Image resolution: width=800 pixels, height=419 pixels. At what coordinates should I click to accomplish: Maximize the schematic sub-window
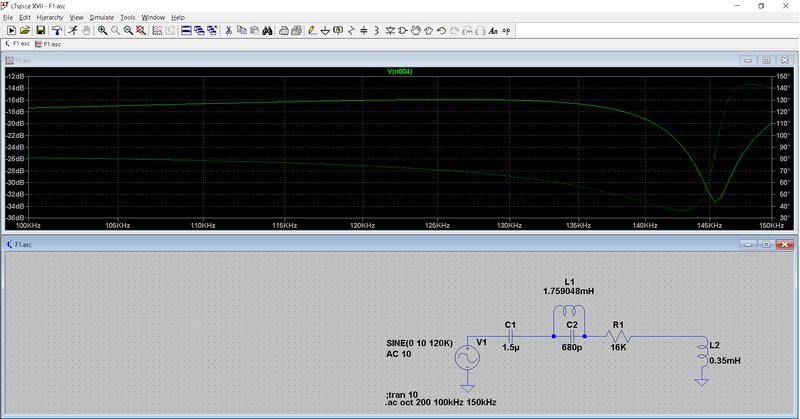pyautogui.click(x=766, y=244)
